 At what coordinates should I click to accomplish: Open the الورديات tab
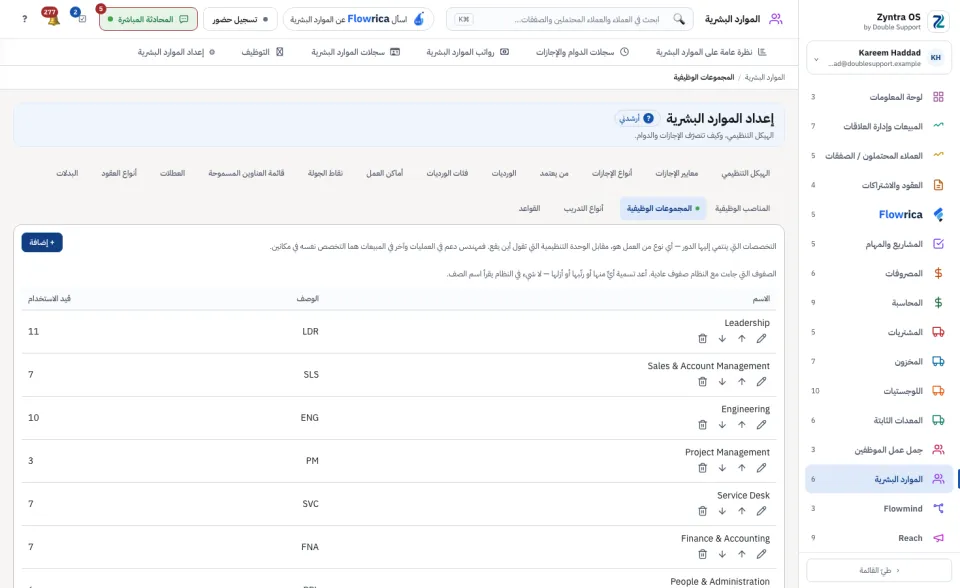click(x=503, y=173)
